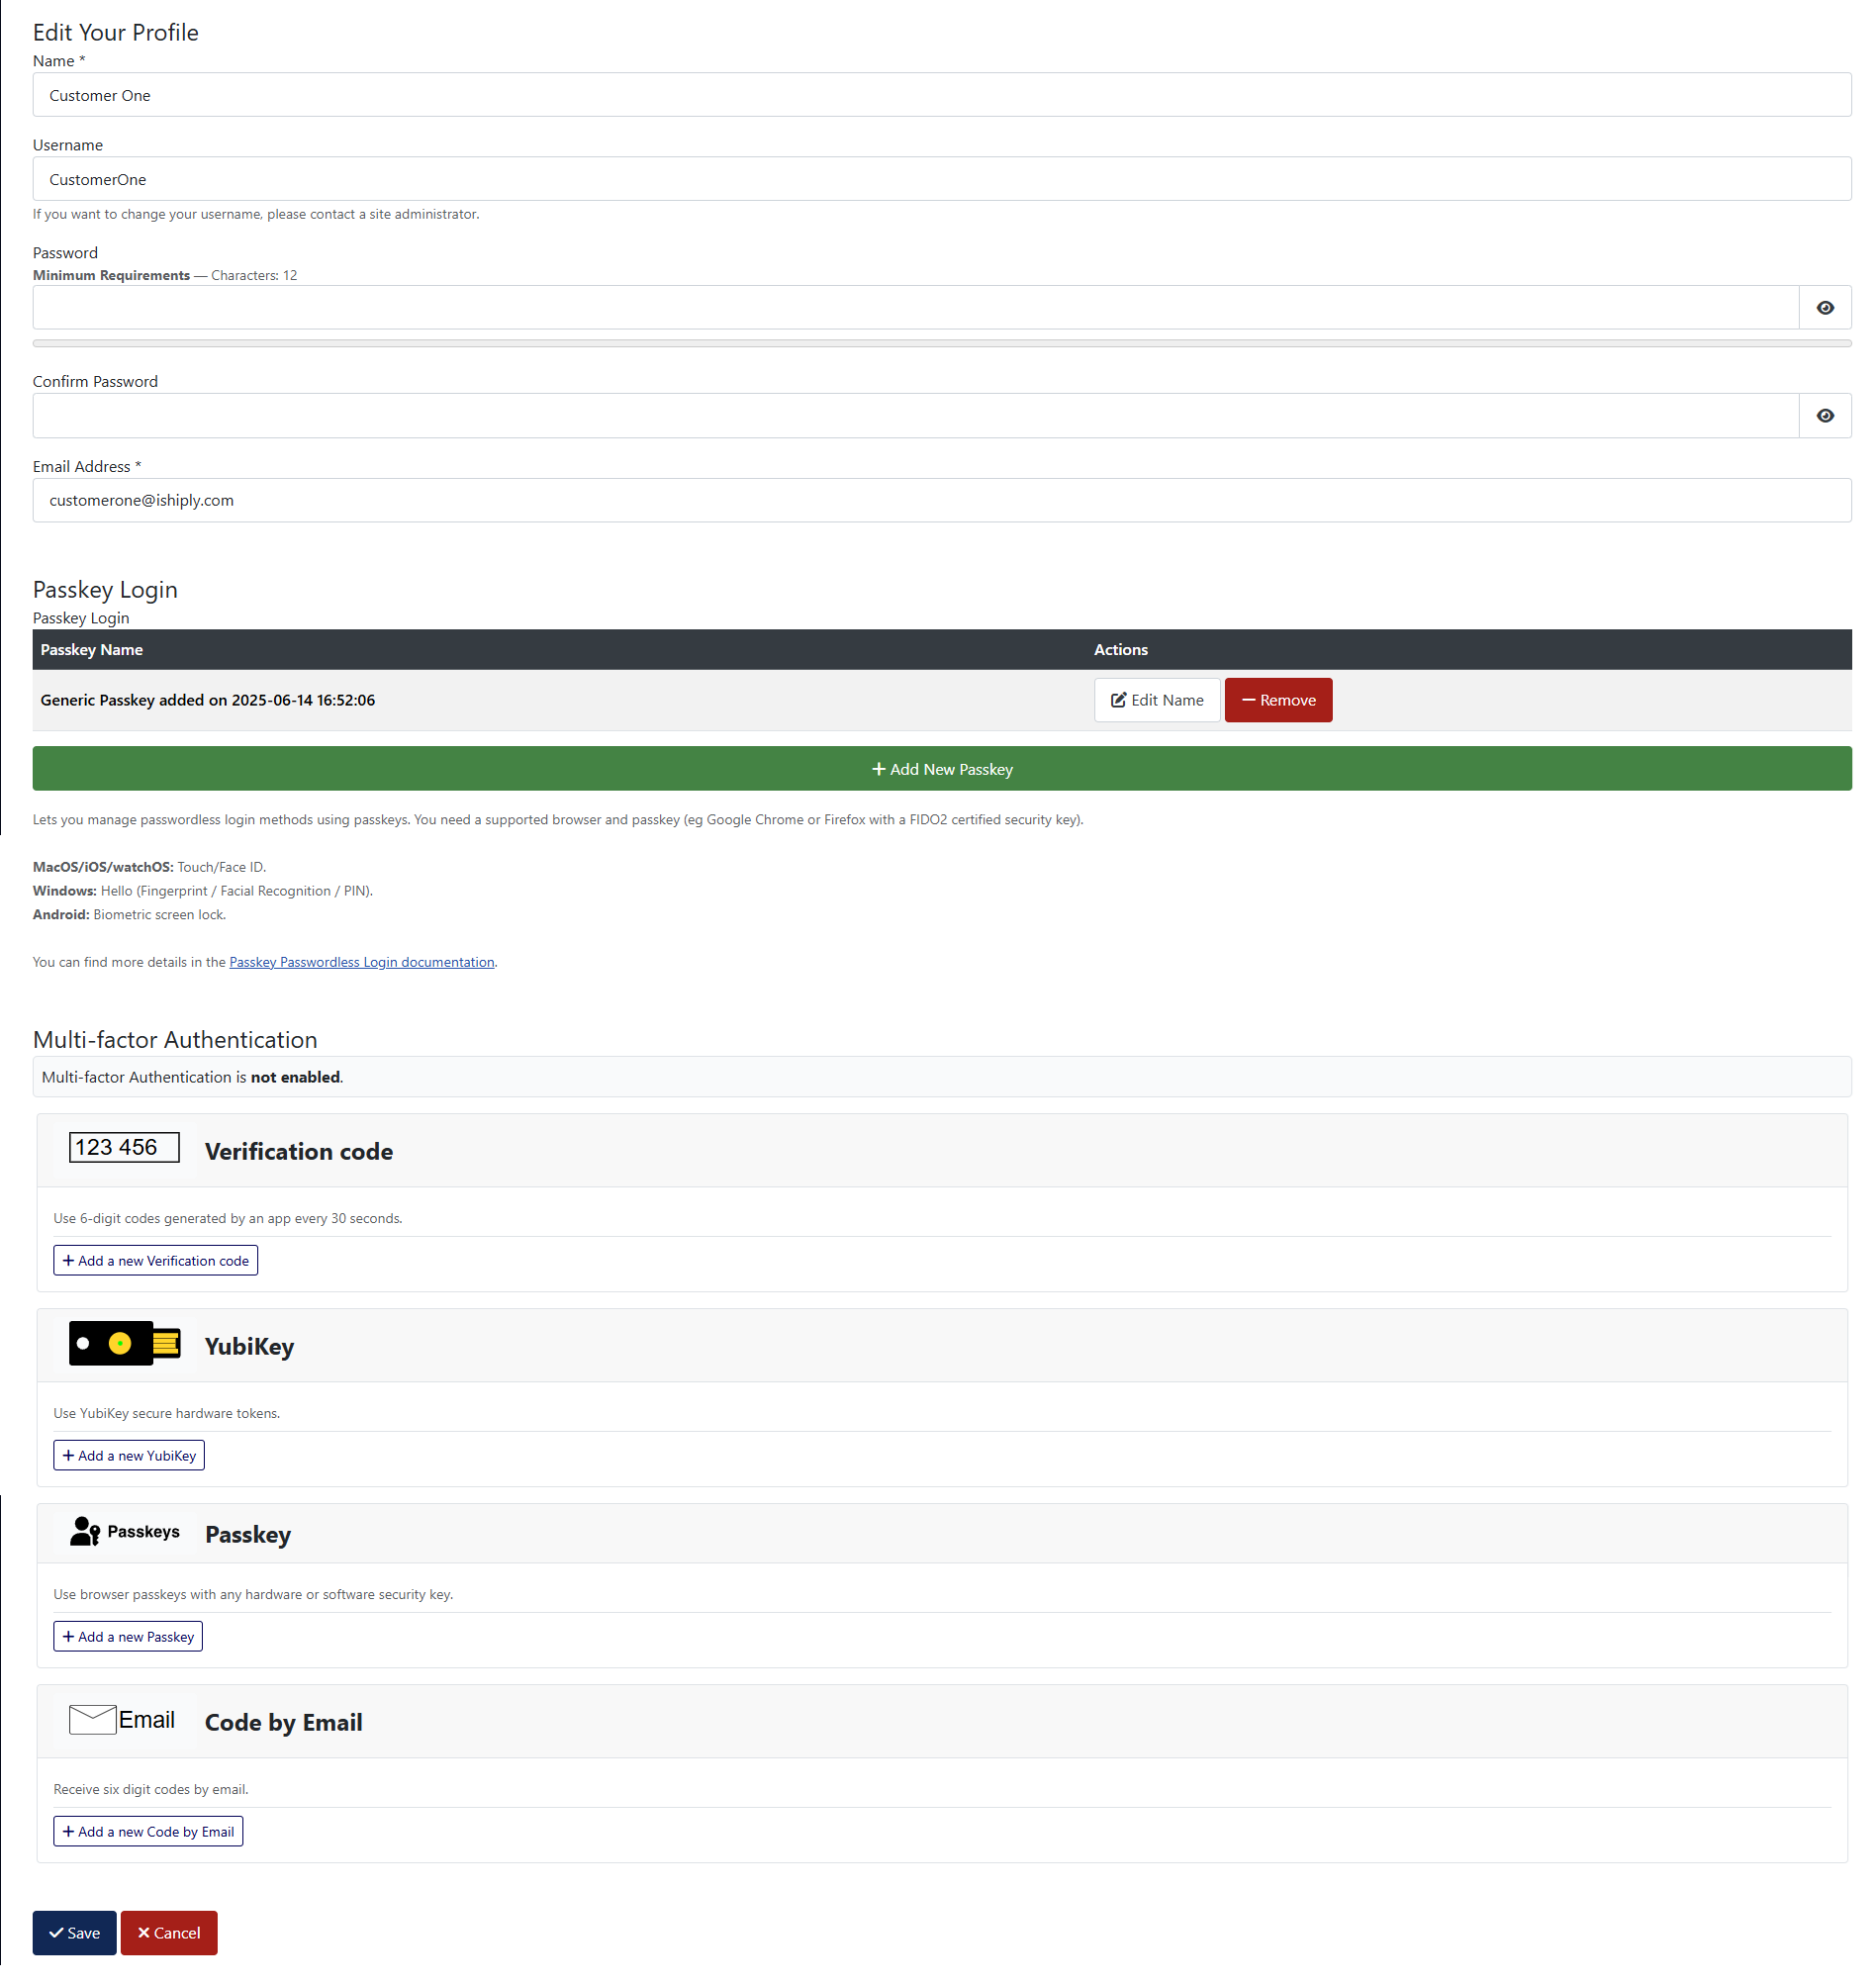Focus the Confirm Password field
Viewport: 1876px width, 1984px height.
(915, 416)
